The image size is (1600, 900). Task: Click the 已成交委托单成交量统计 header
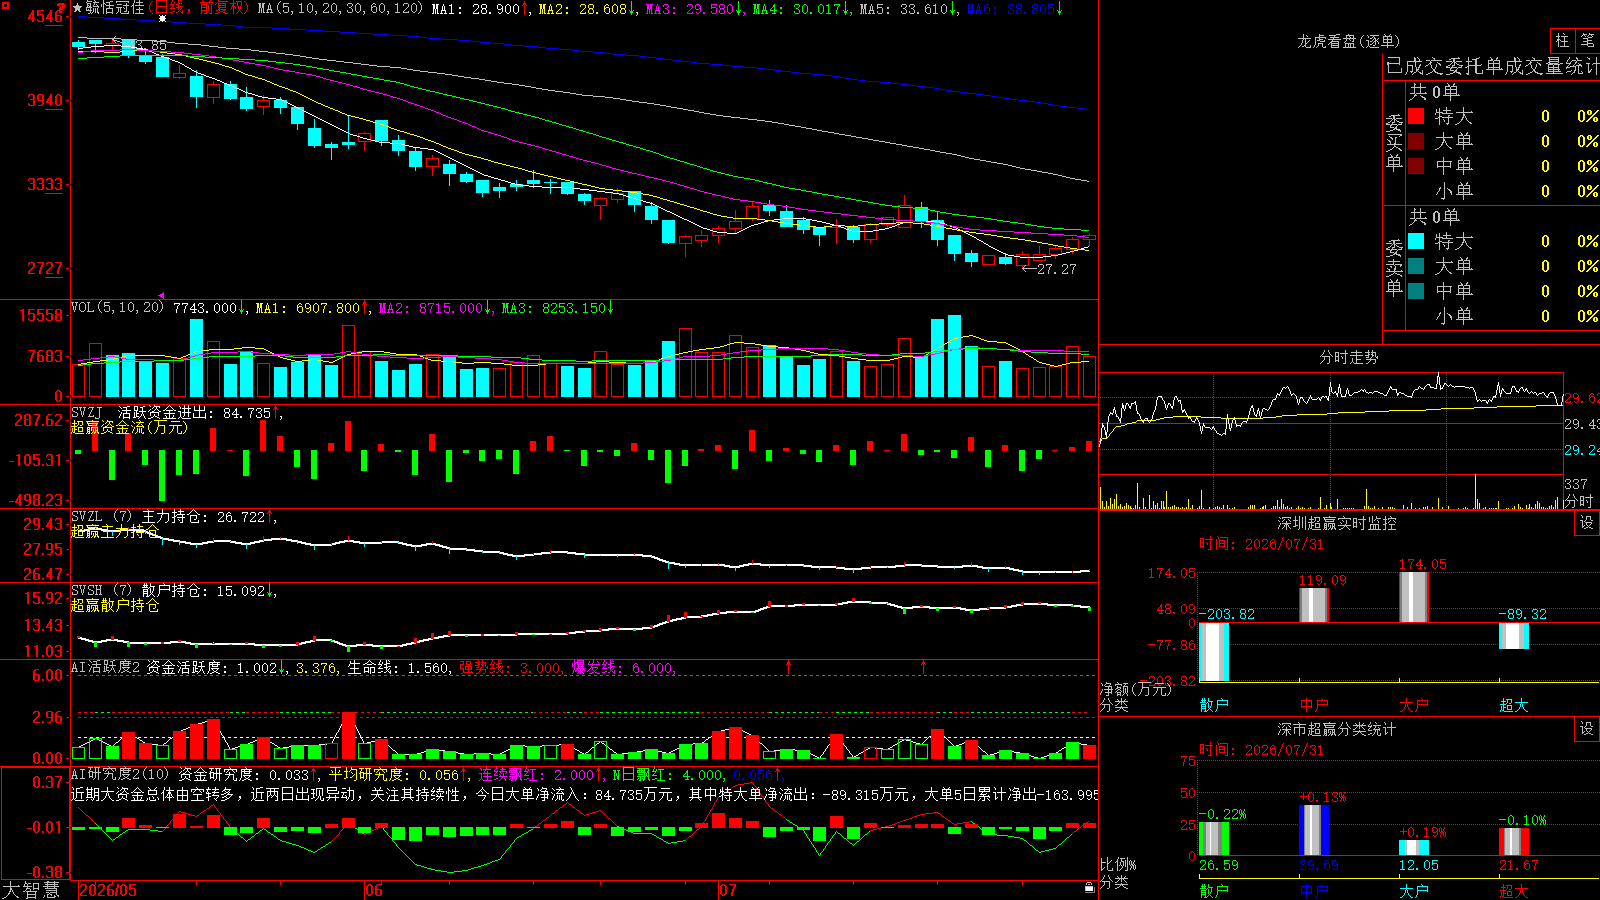1492,66
